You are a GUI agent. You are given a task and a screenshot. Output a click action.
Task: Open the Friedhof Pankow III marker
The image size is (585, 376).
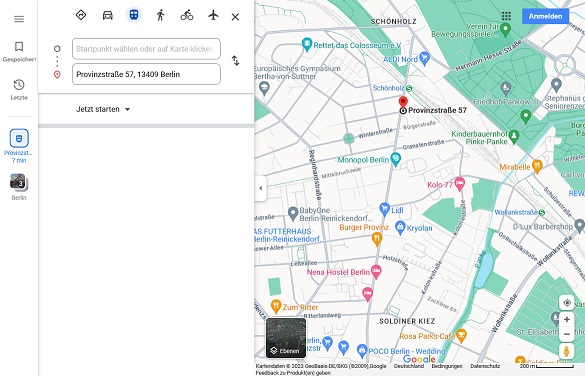(506, 89)
